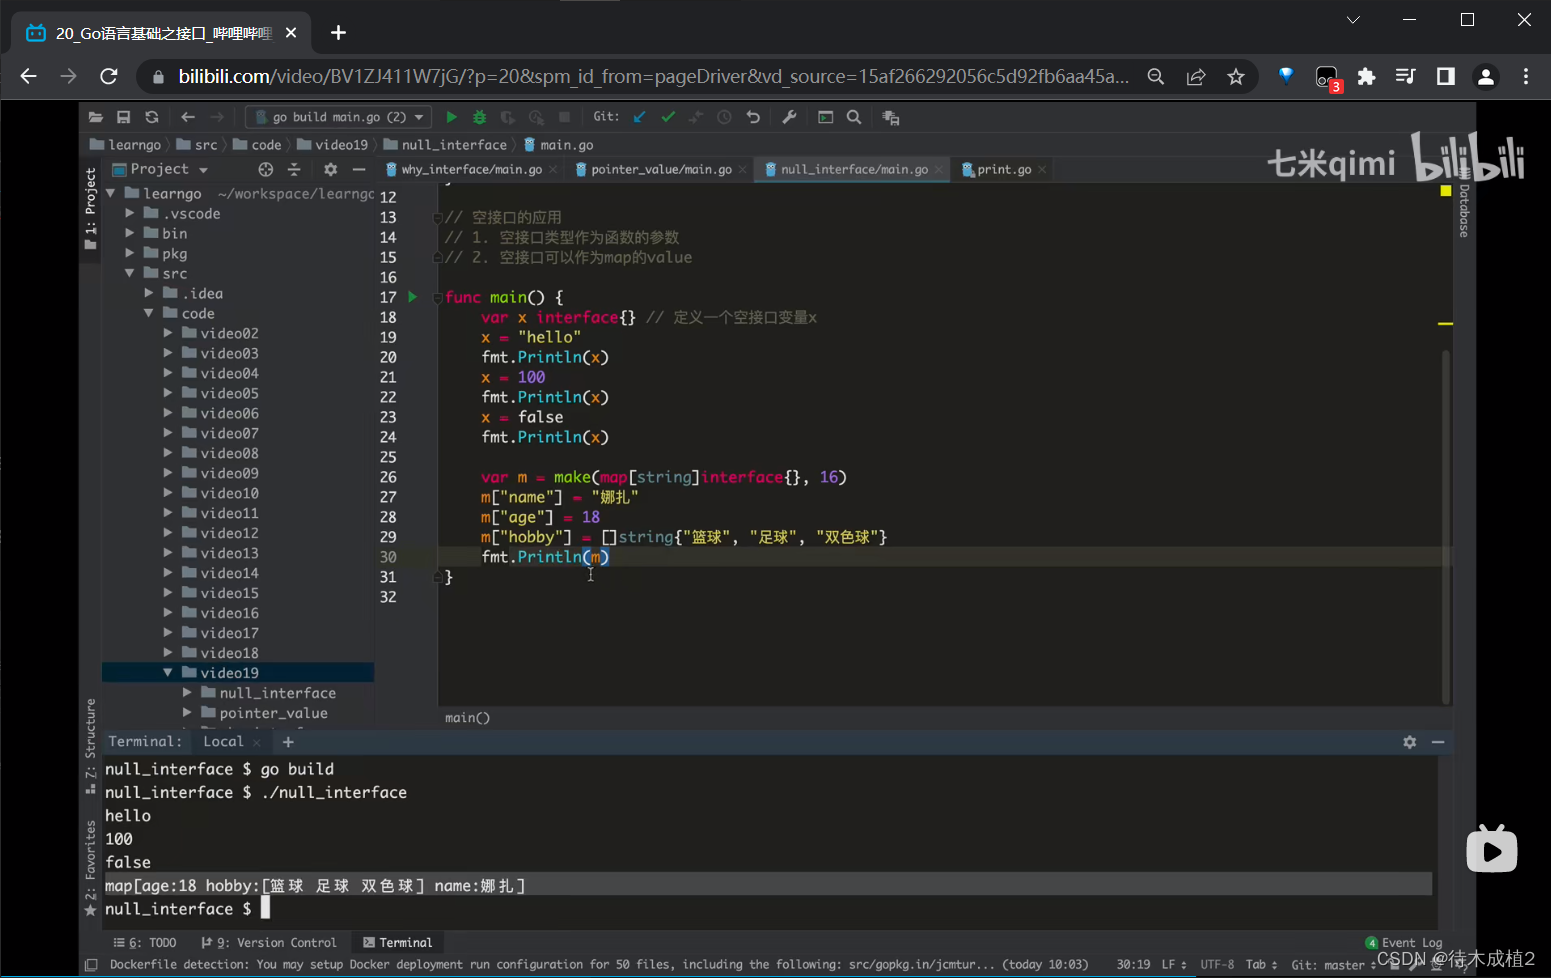Image resolution: width=1551 pixels, height=978 pixels.
Task: Open terminal panel gear settings
Action: pos(1410,742)
